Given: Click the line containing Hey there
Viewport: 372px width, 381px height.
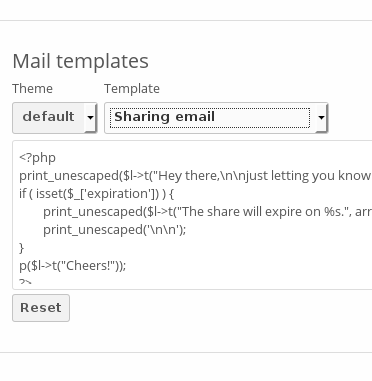Looking at the screenshot, I should (x=195, y=176).
